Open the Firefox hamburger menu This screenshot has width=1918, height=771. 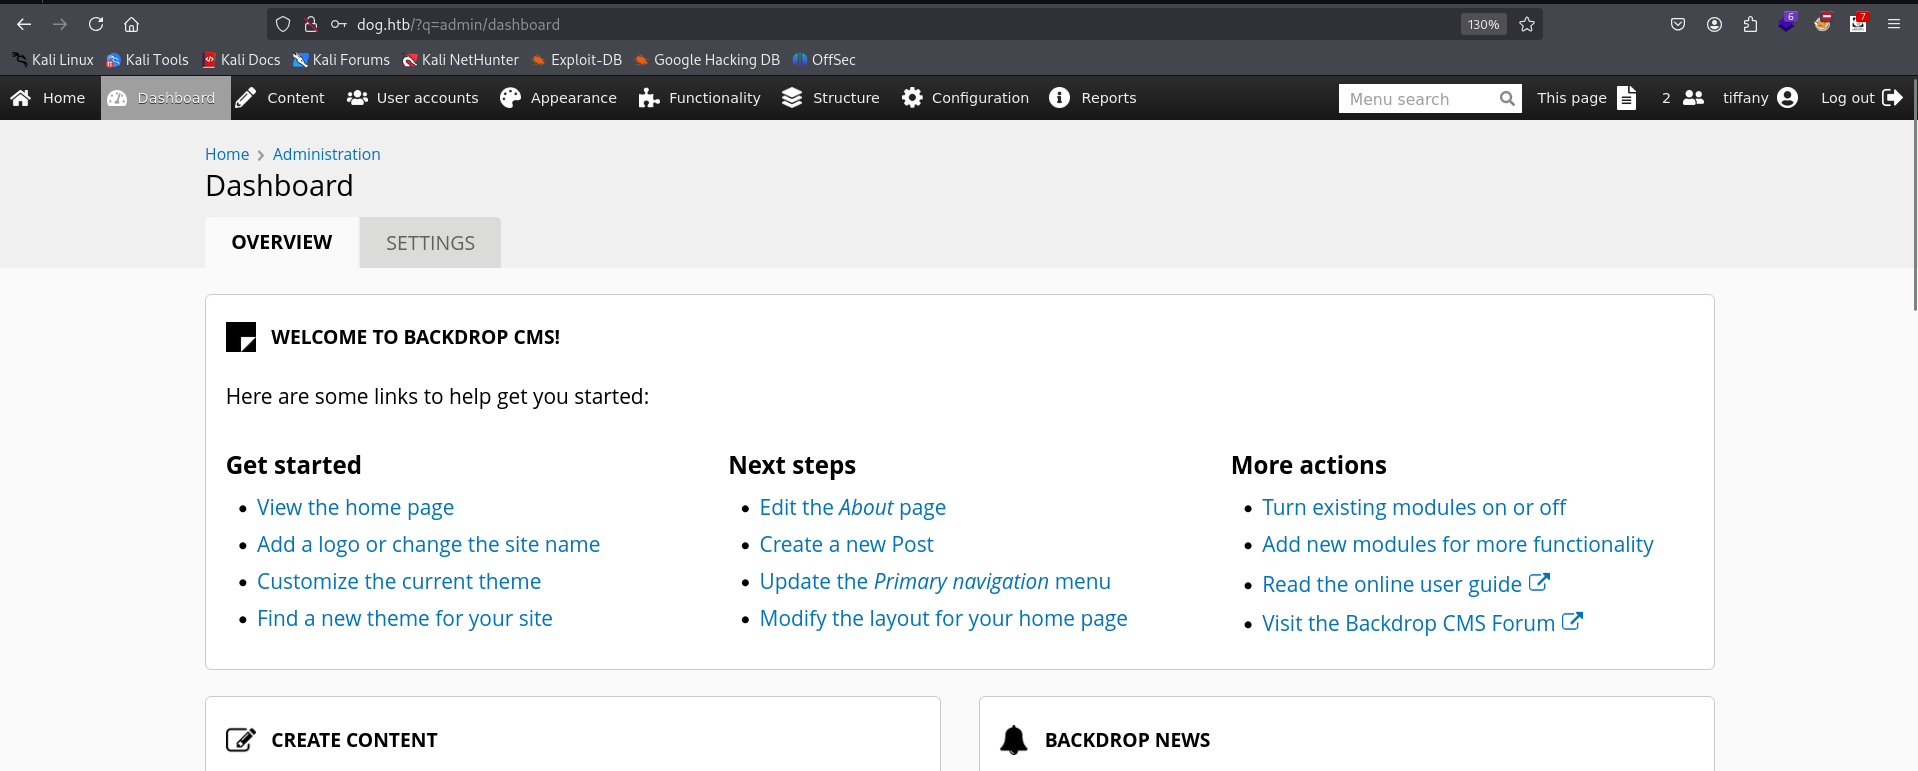pyautogui.click(x=1894, y=24)
